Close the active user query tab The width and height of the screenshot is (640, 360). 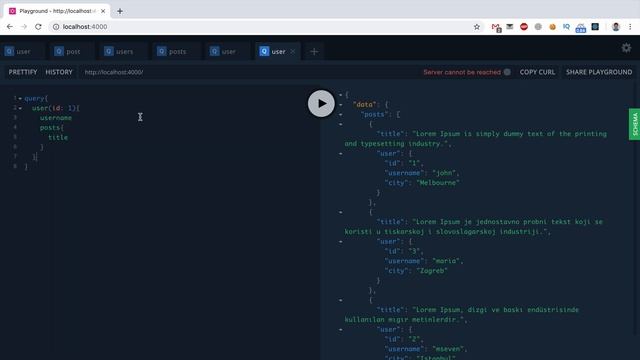[293, 52]
